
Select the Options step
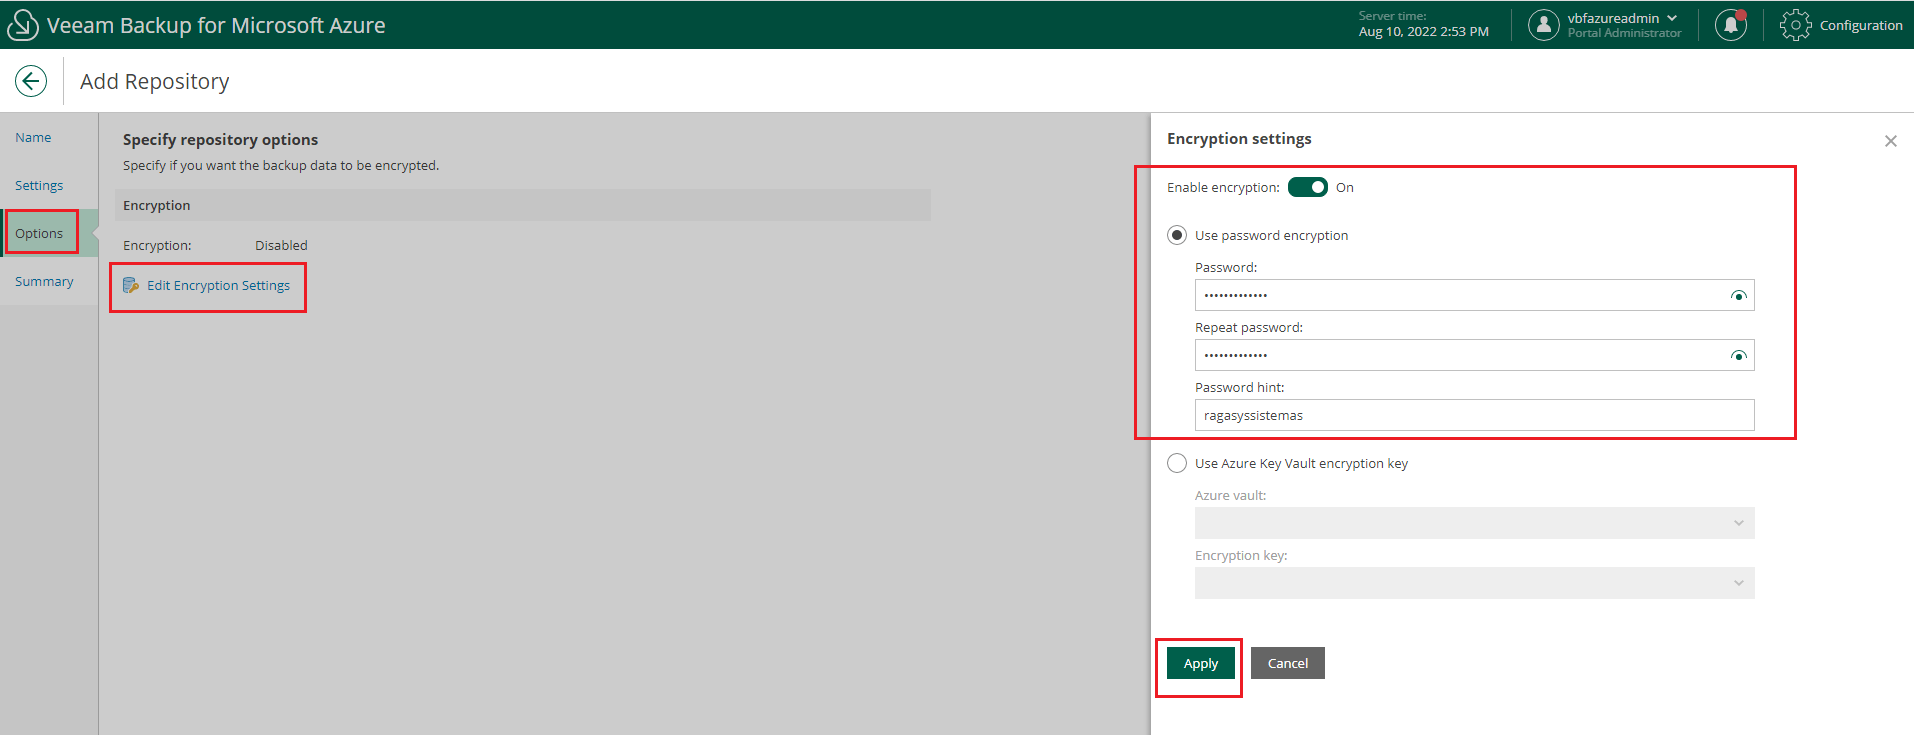tap(39, 233)
